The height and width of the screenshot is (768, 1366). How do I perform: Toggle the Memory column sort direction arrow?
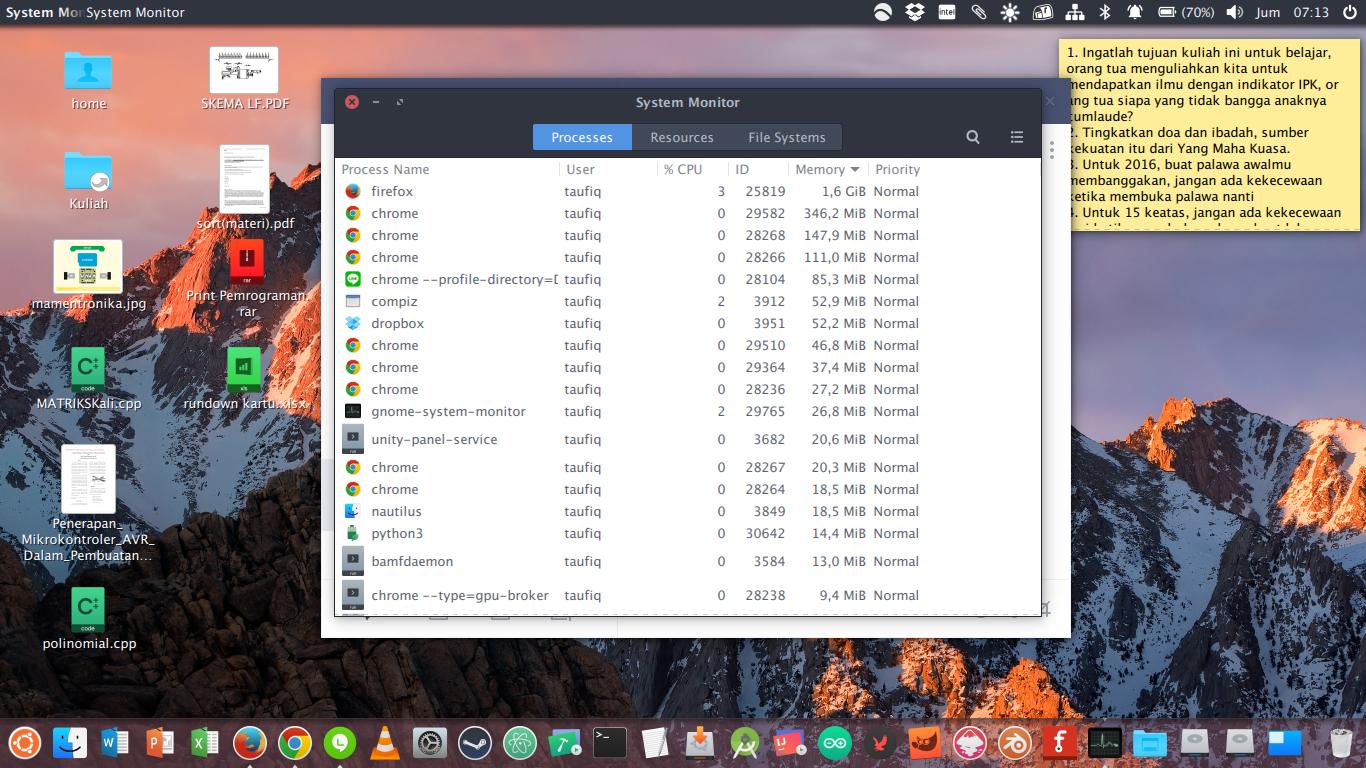pos(856,169)
